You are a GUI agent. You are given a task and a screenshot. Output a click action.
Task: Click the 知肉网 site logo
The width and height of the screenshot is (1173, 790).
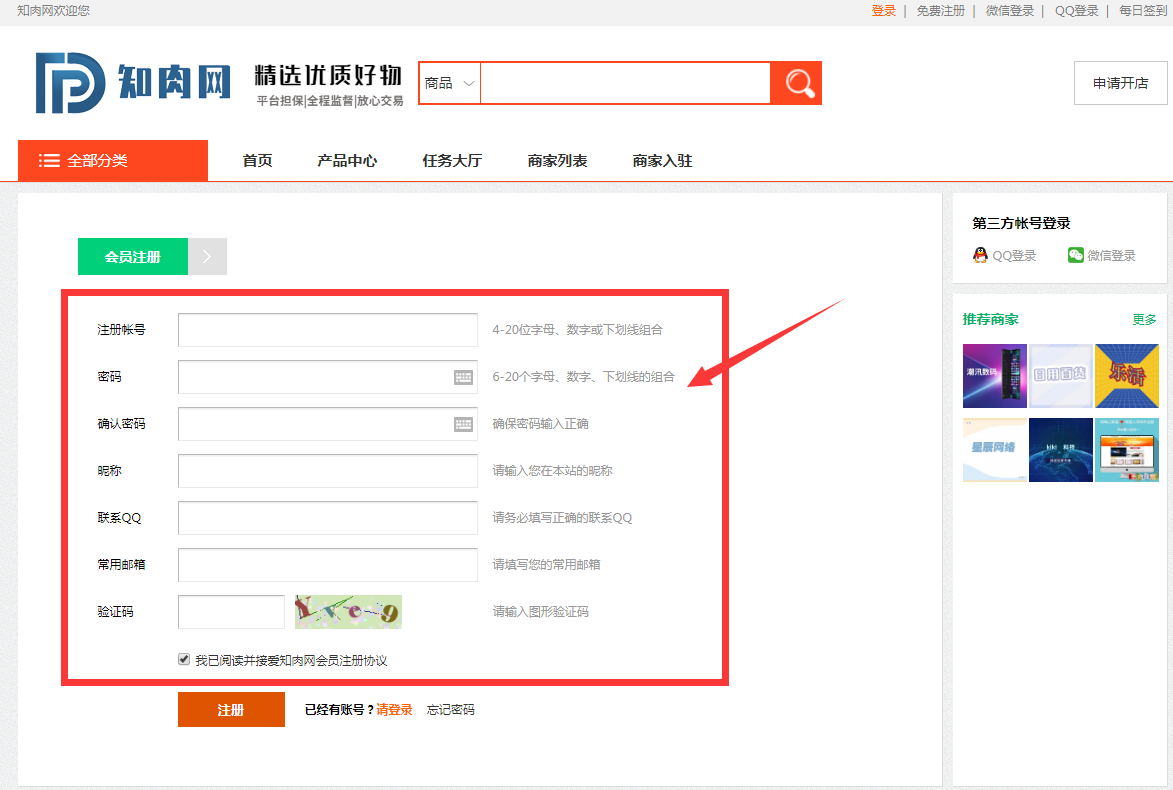pyautogui.click(x=133, y=82)
